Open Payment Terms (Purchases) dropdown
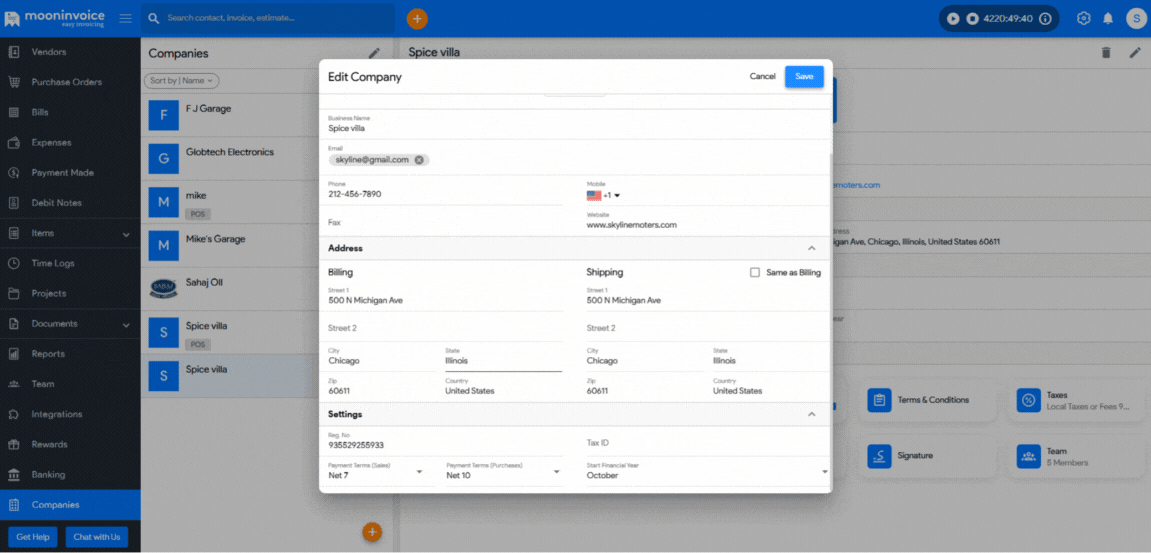The image size is (1151, 553). [504, 471]
